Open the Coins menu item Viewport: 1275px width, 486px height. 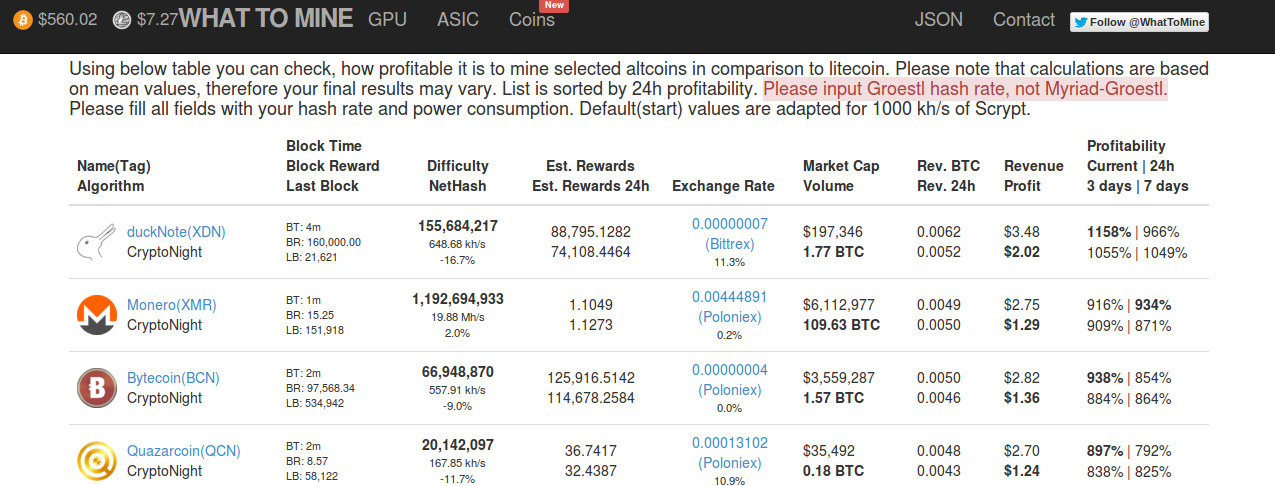pos(532,20)
